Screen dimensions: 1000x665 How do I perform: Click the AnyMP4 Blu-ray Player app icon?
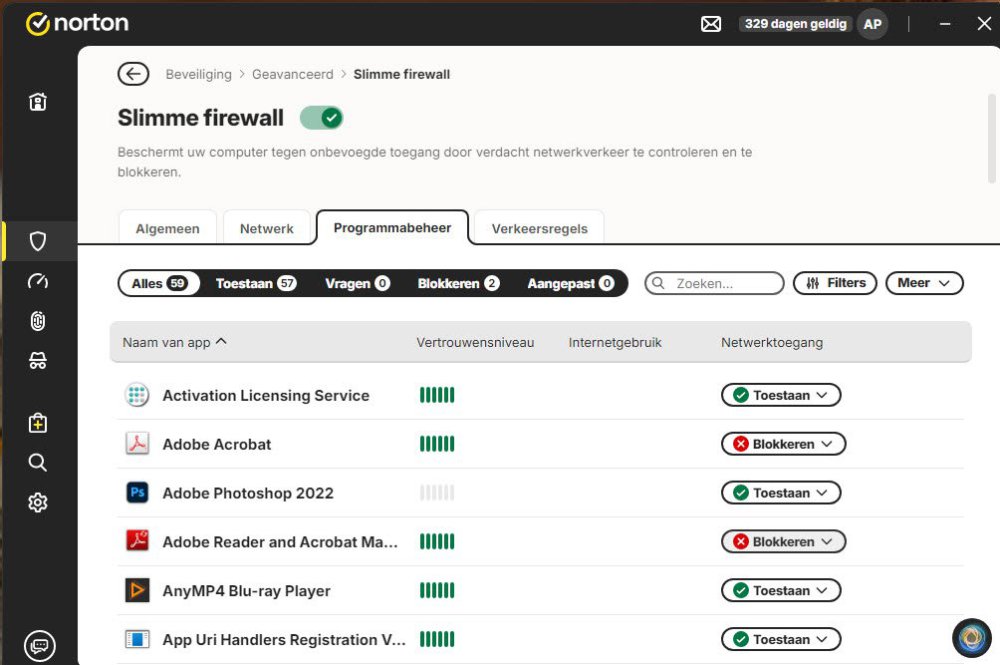[137, 590]
